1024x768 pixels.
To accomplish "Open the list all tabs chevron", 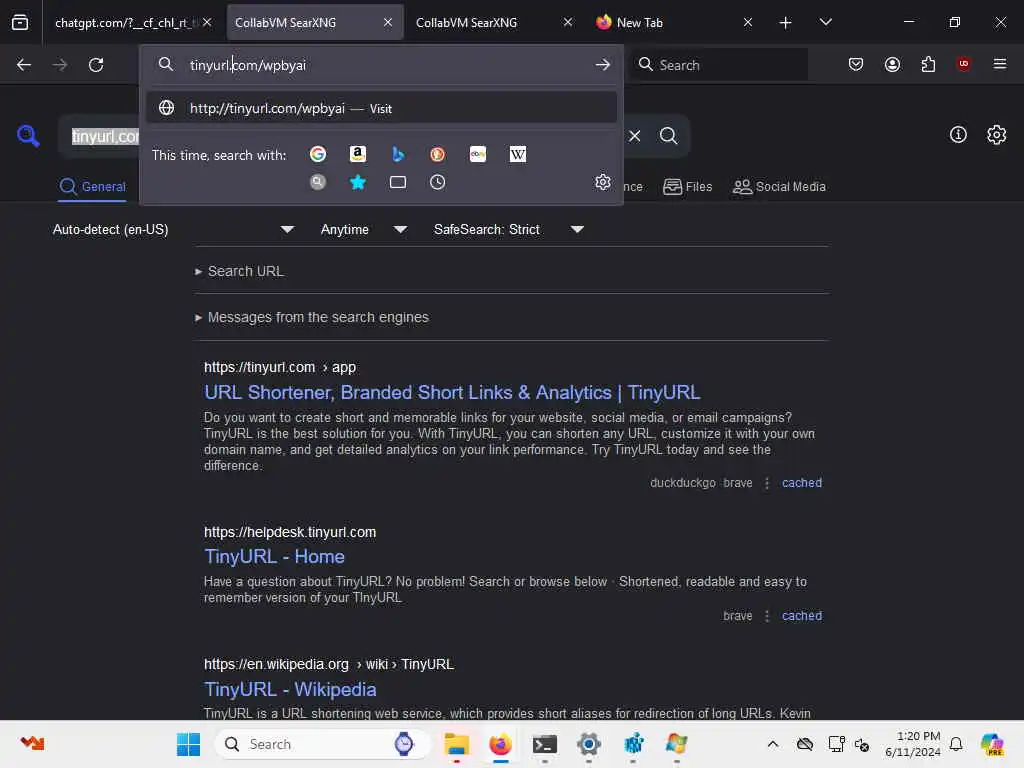I will click(x=825, y=23).
